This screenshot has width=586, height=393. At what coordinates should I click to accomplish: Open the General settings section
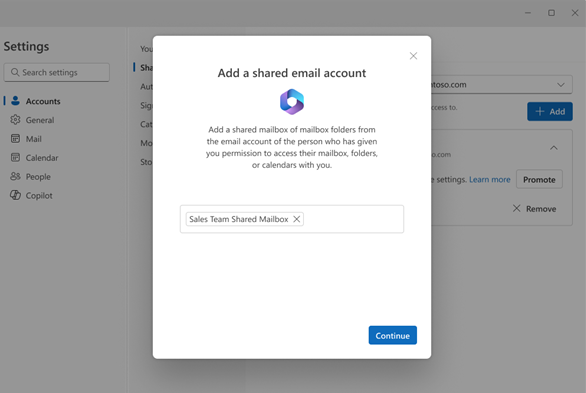click(40, 120)
